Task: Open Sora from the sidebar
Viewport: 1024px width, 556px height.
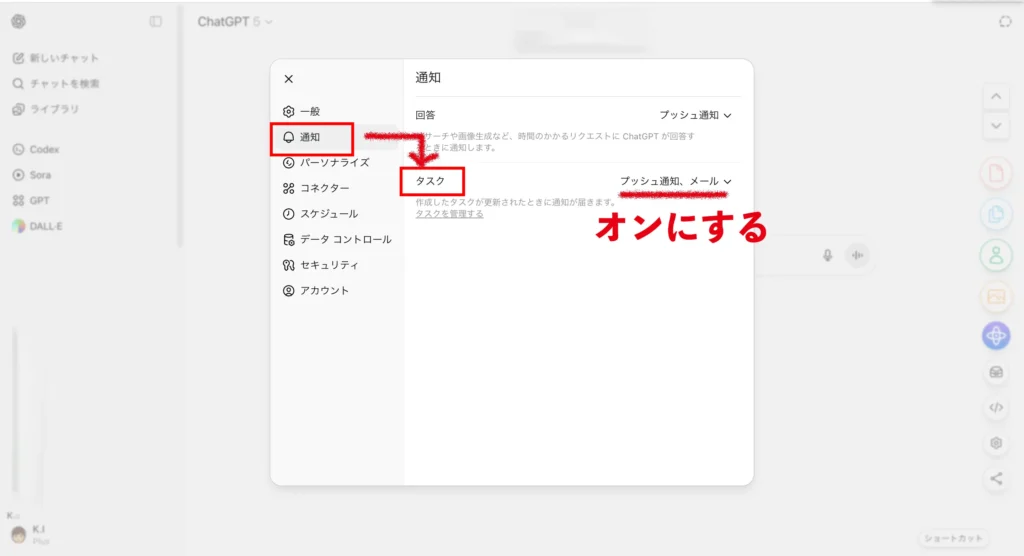Action: [32, 175]
